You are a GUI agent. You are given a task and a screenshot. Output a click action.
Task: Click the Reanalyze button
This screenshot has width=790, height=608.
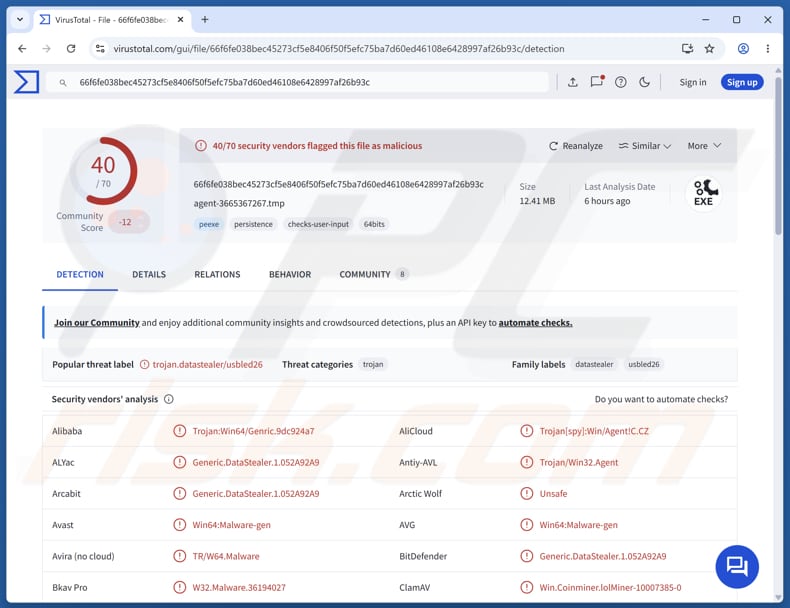click(x=576, y=146)
